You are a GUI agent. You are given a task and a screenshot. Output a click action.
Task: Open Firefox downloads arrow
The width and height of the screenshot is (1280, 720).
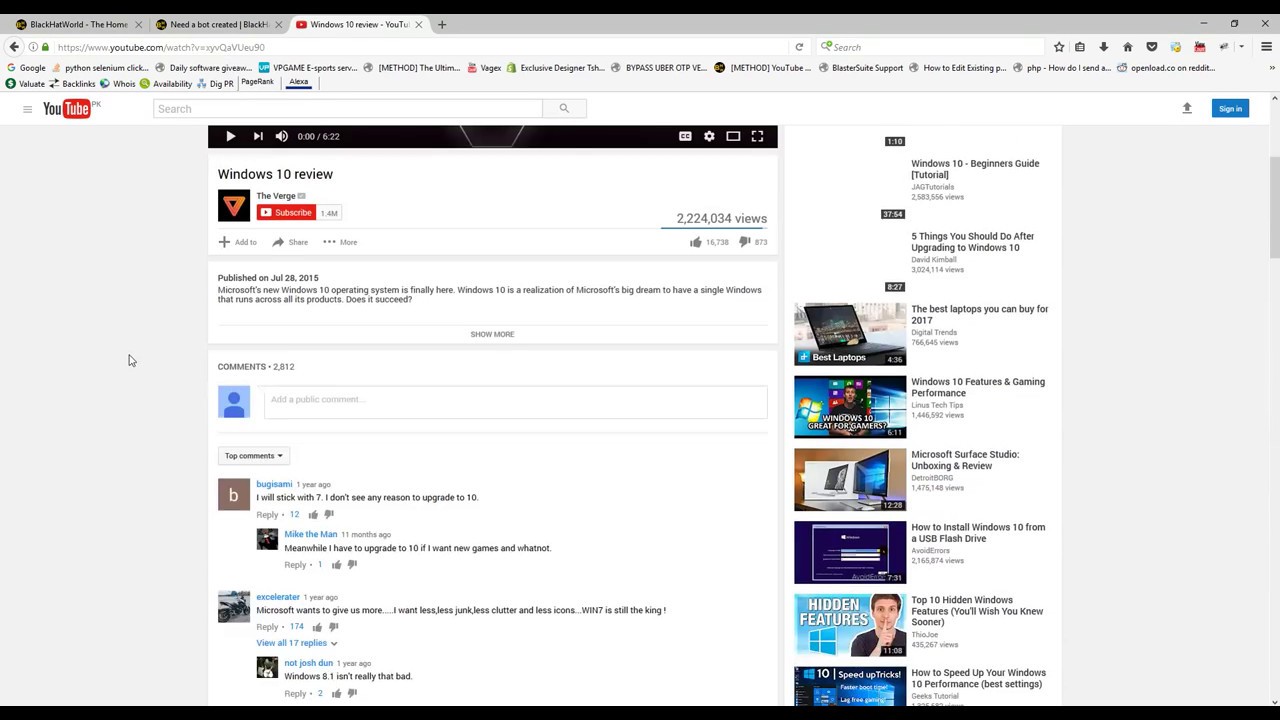[x=1104, y=47]
